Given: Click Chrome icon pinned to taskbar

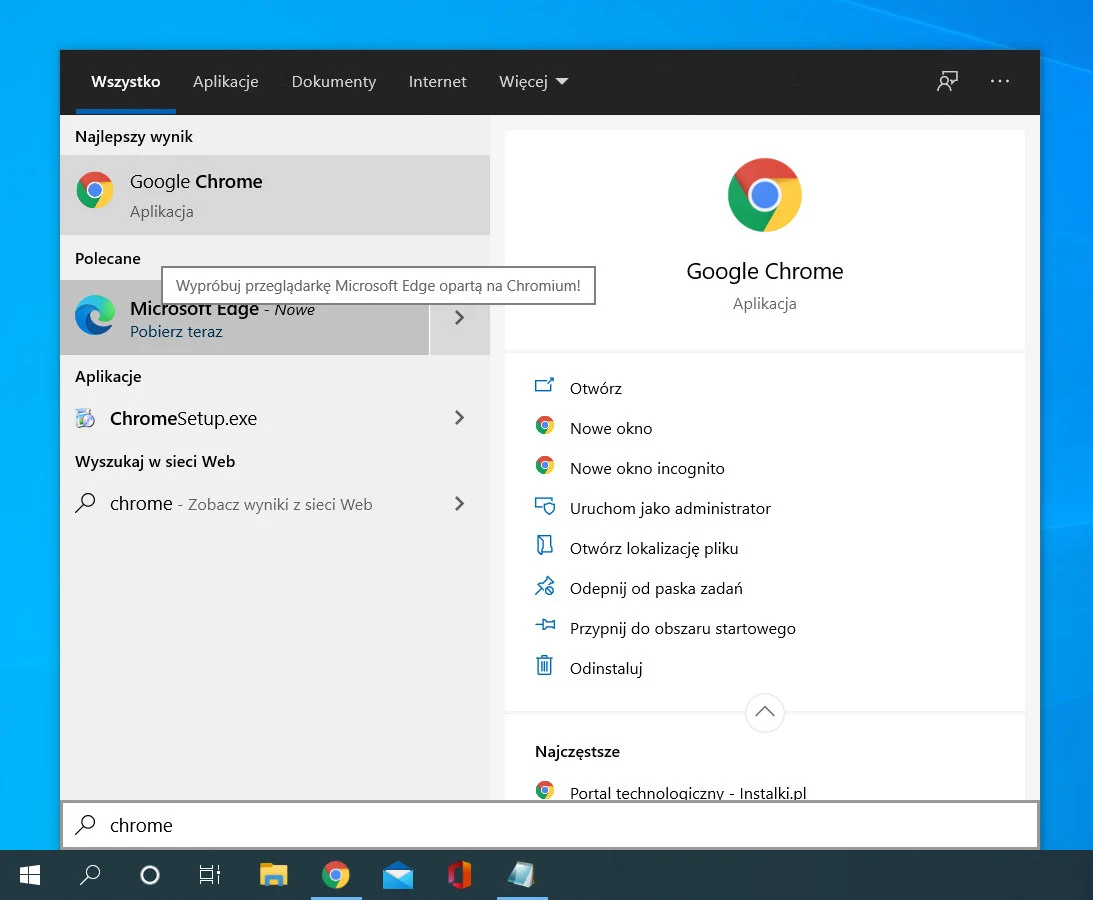Looking at the screenshot, I should [x=336, y=876].
